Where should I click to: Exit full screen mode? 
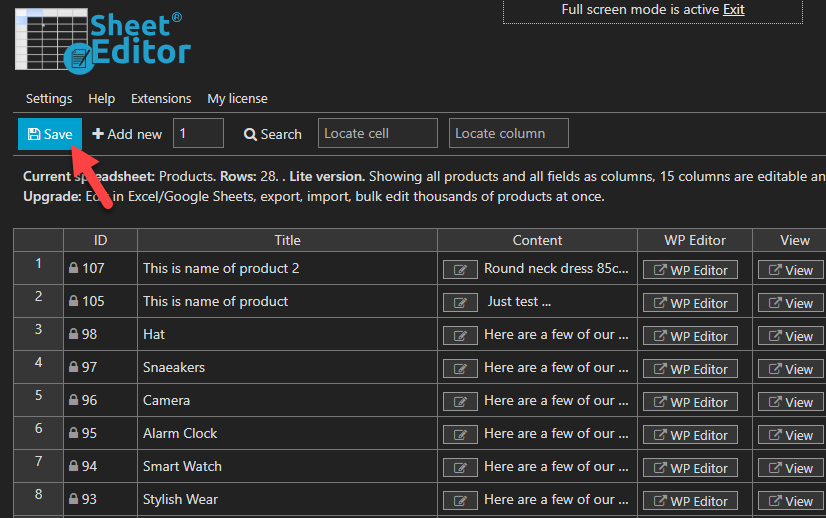tap(733, 9)
